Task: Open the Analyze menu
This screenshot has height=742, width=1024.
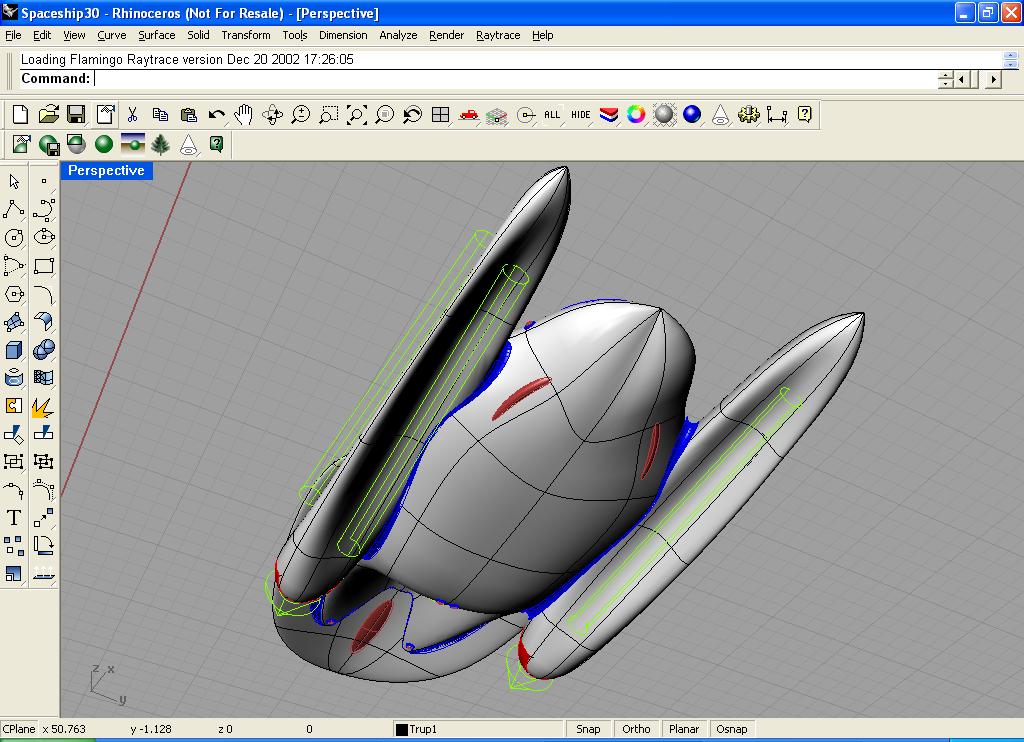Action: pyautogui.click(x=398, y=35)
